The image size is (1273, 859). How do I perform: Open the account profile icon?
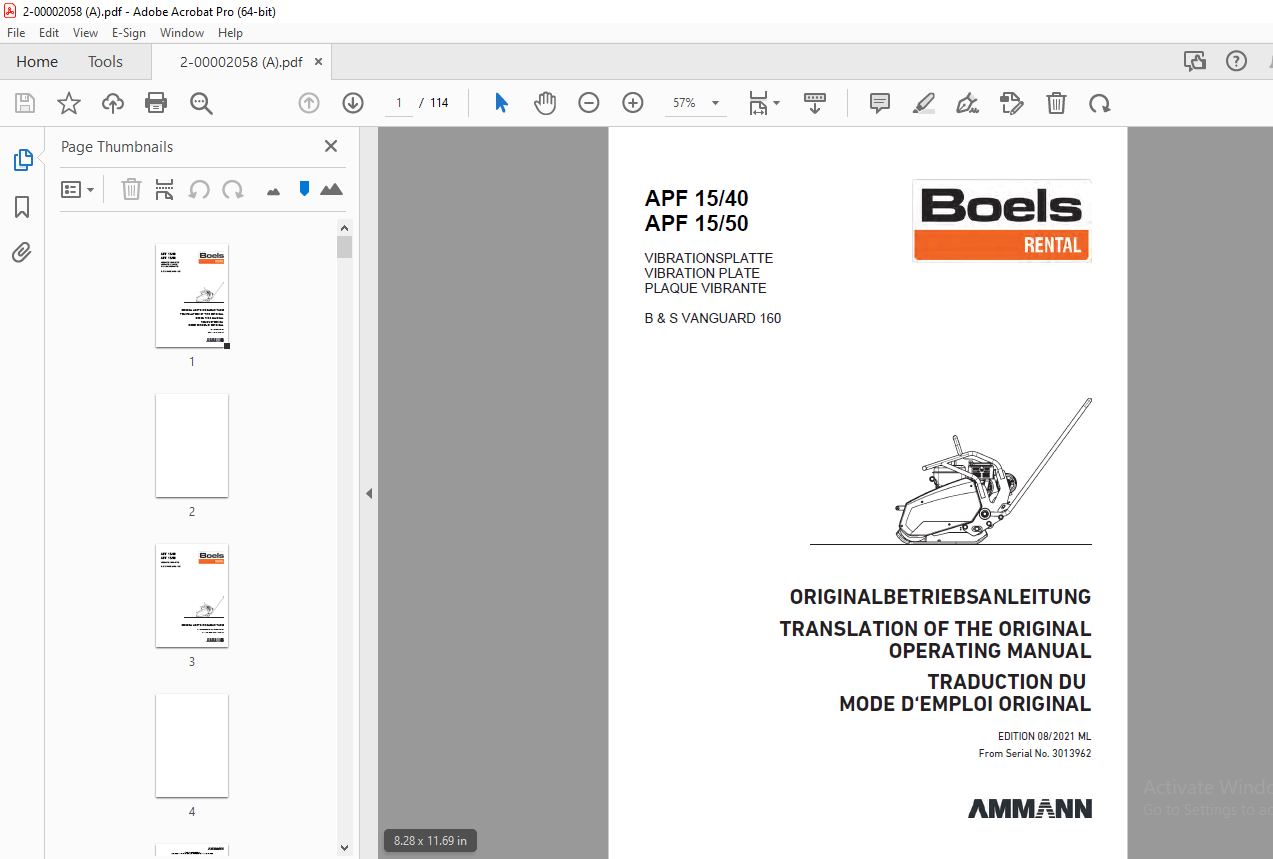1270,61
